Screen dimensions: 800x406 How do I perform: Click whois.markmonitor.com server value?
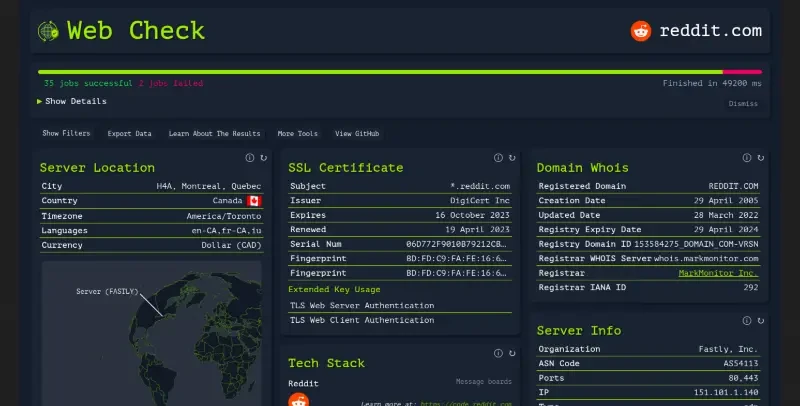coord(706,259)
